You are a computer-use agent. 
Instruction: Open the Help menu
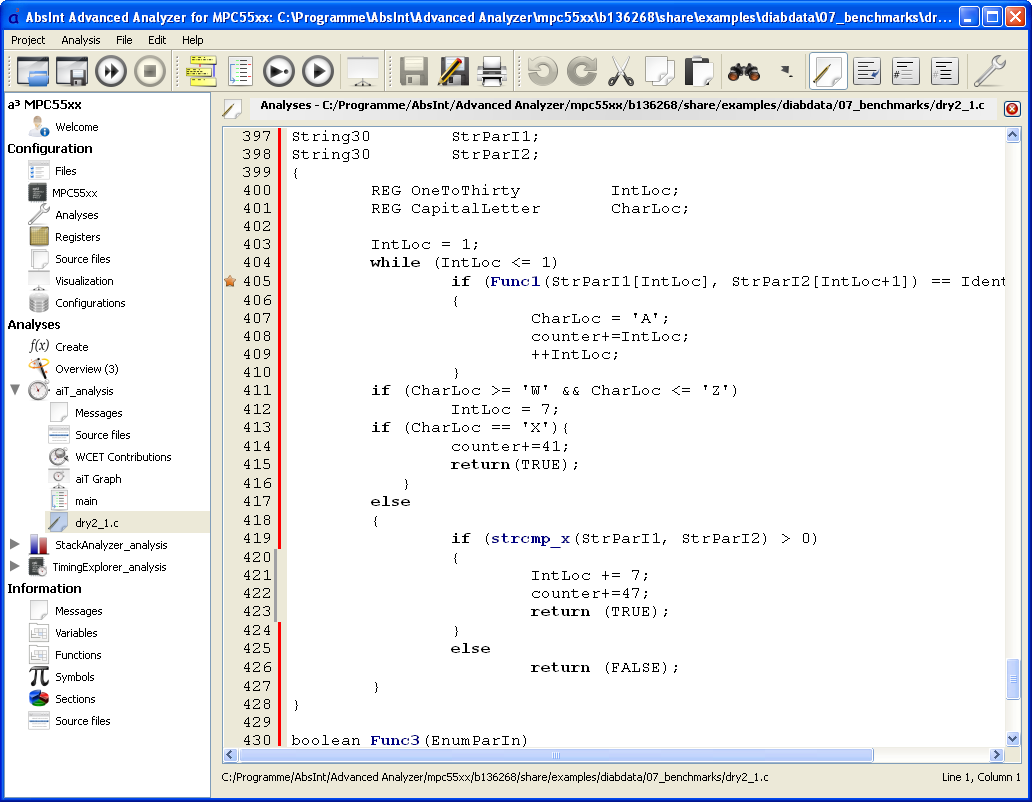[x=193, y=40]
